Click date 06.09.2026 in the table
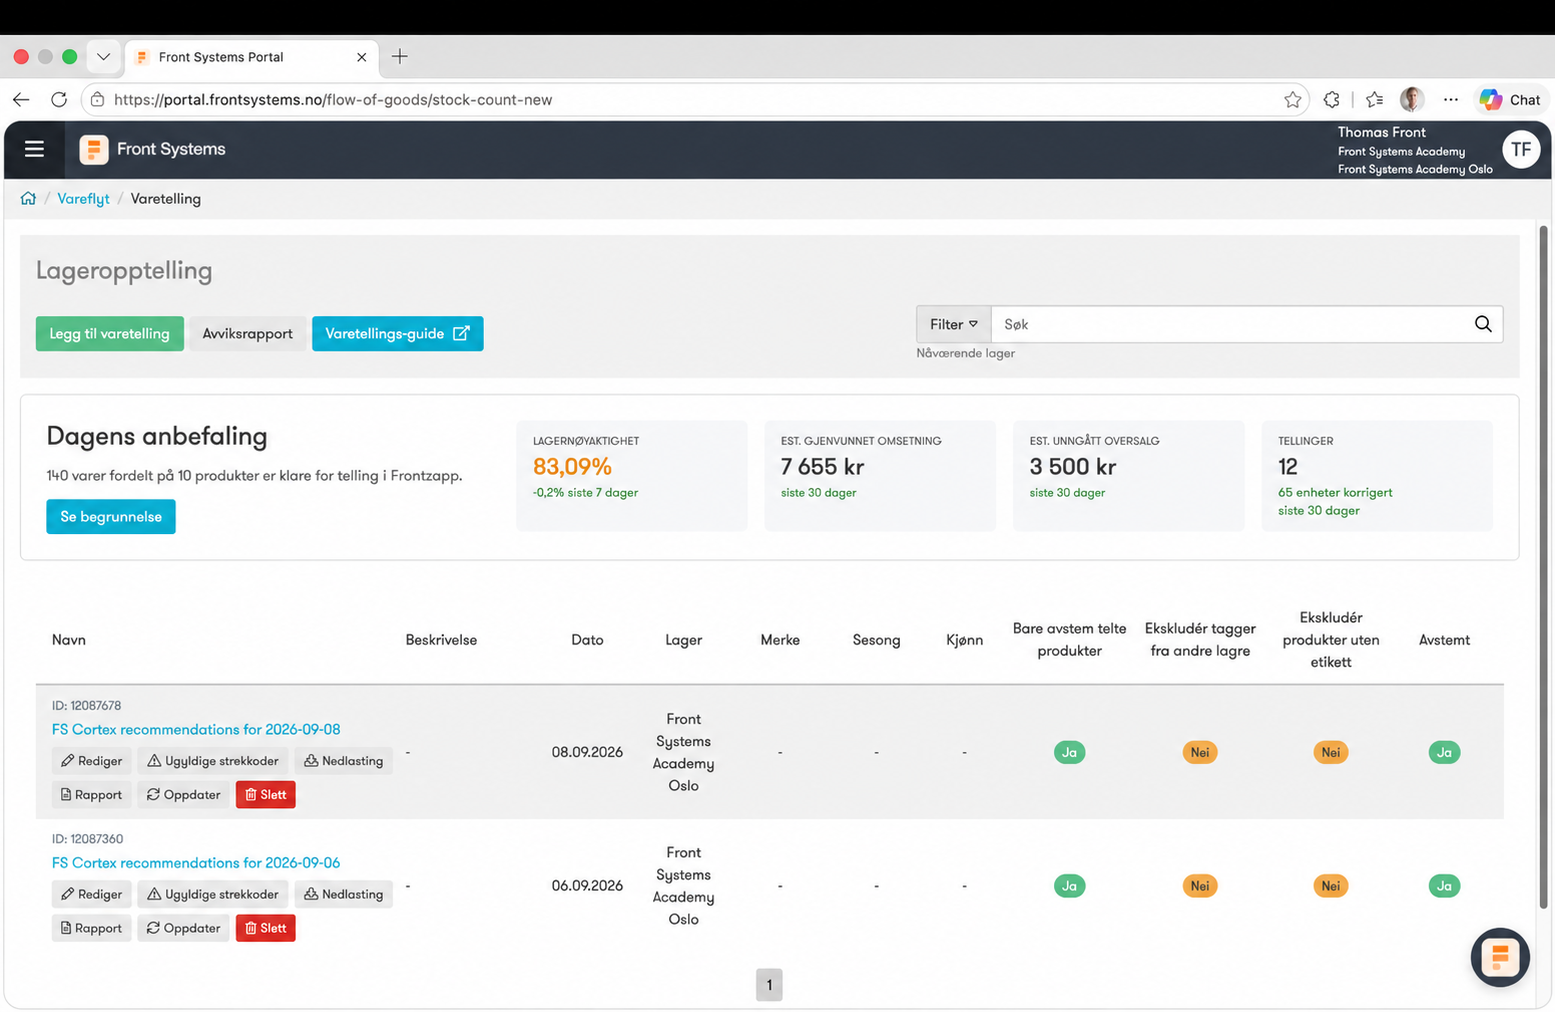 pyautogui.click(x=587, y=886)
